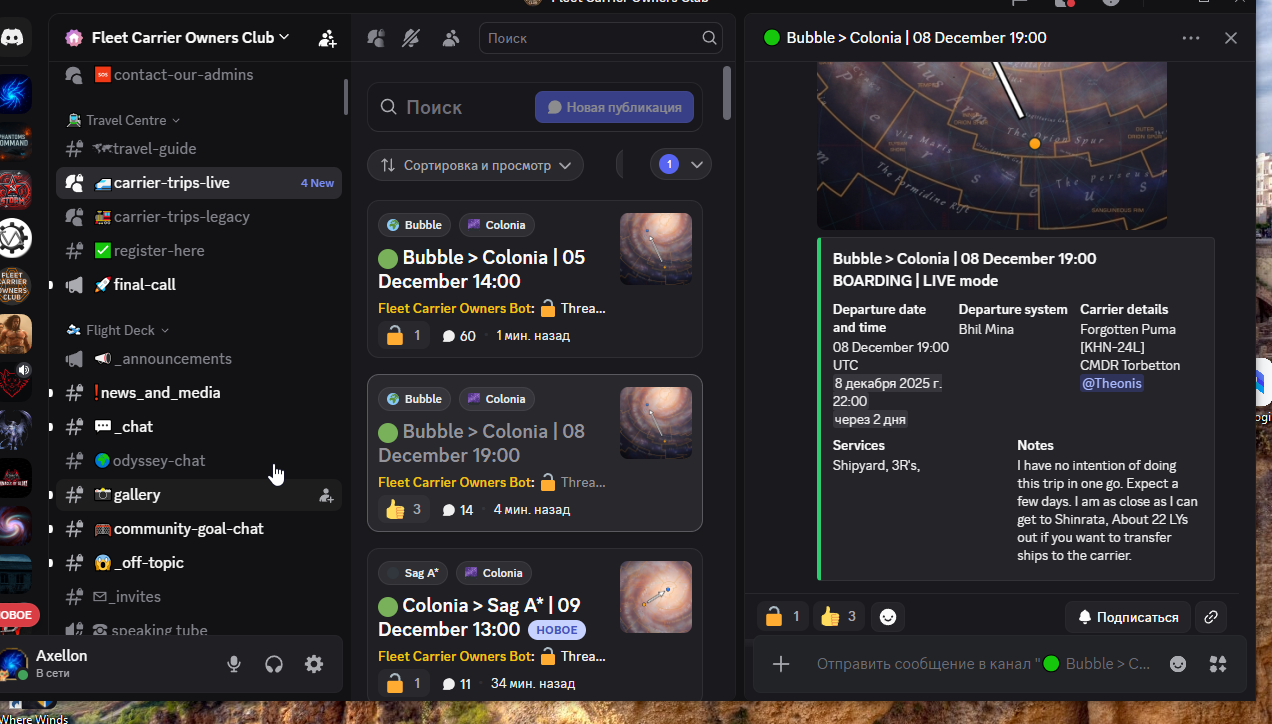Open odyssey-chat channel
The height and width of the screenshot is (724, 1272).
click(199, 461)
